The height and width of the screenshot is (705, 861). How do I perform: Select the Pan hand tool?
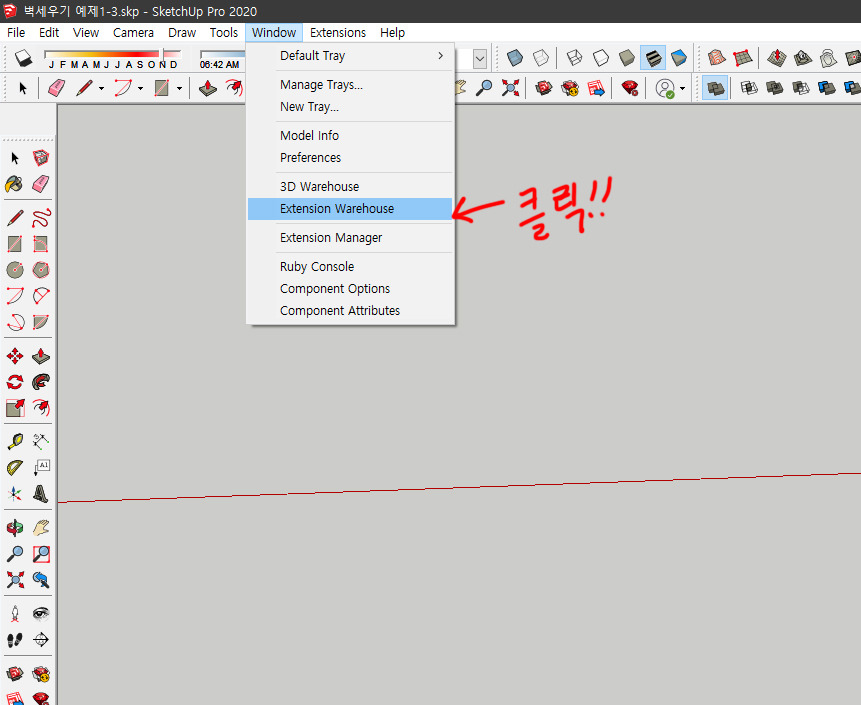41,527
